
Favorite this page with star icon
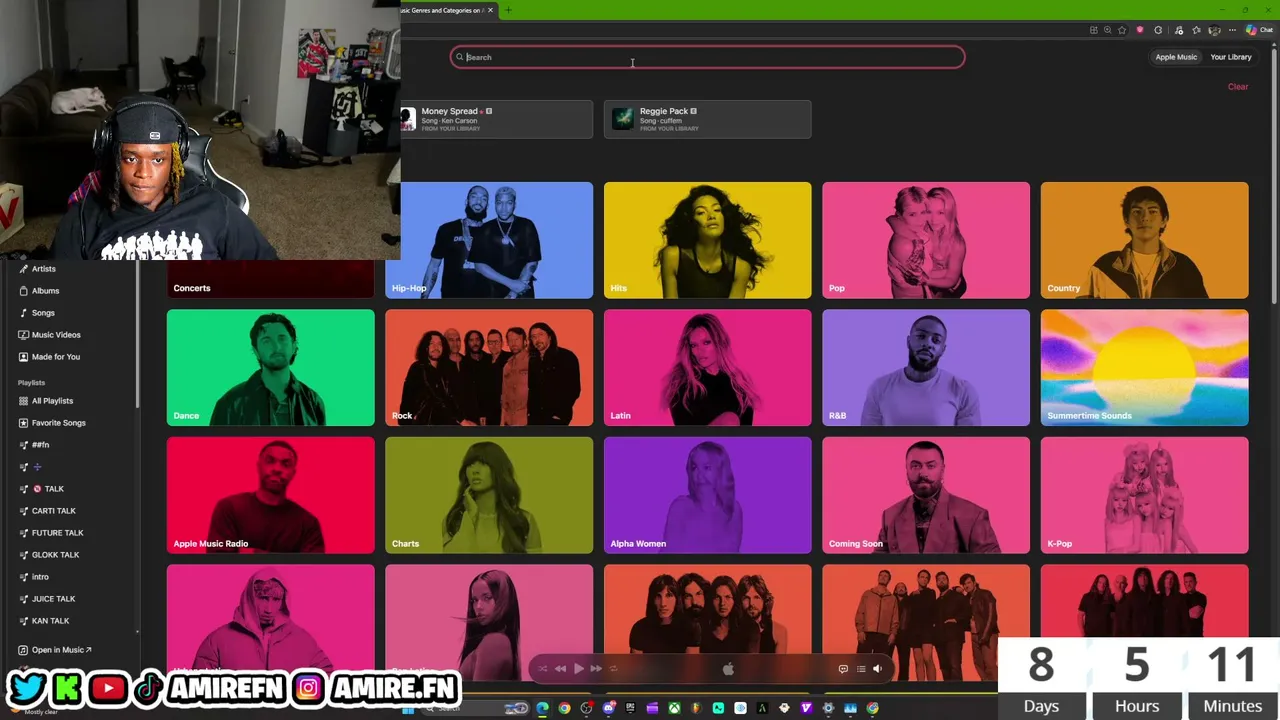click(x=1122, y=30)
